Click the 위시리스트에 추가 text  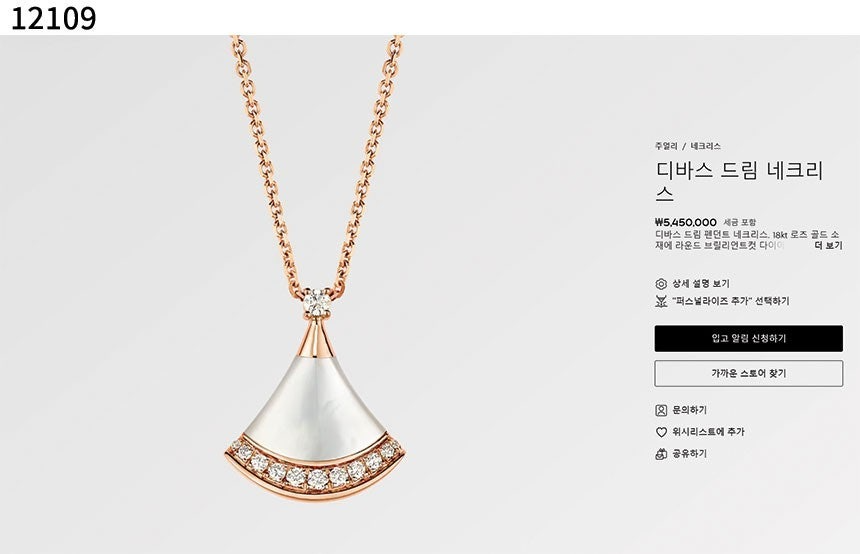(708, 432)
